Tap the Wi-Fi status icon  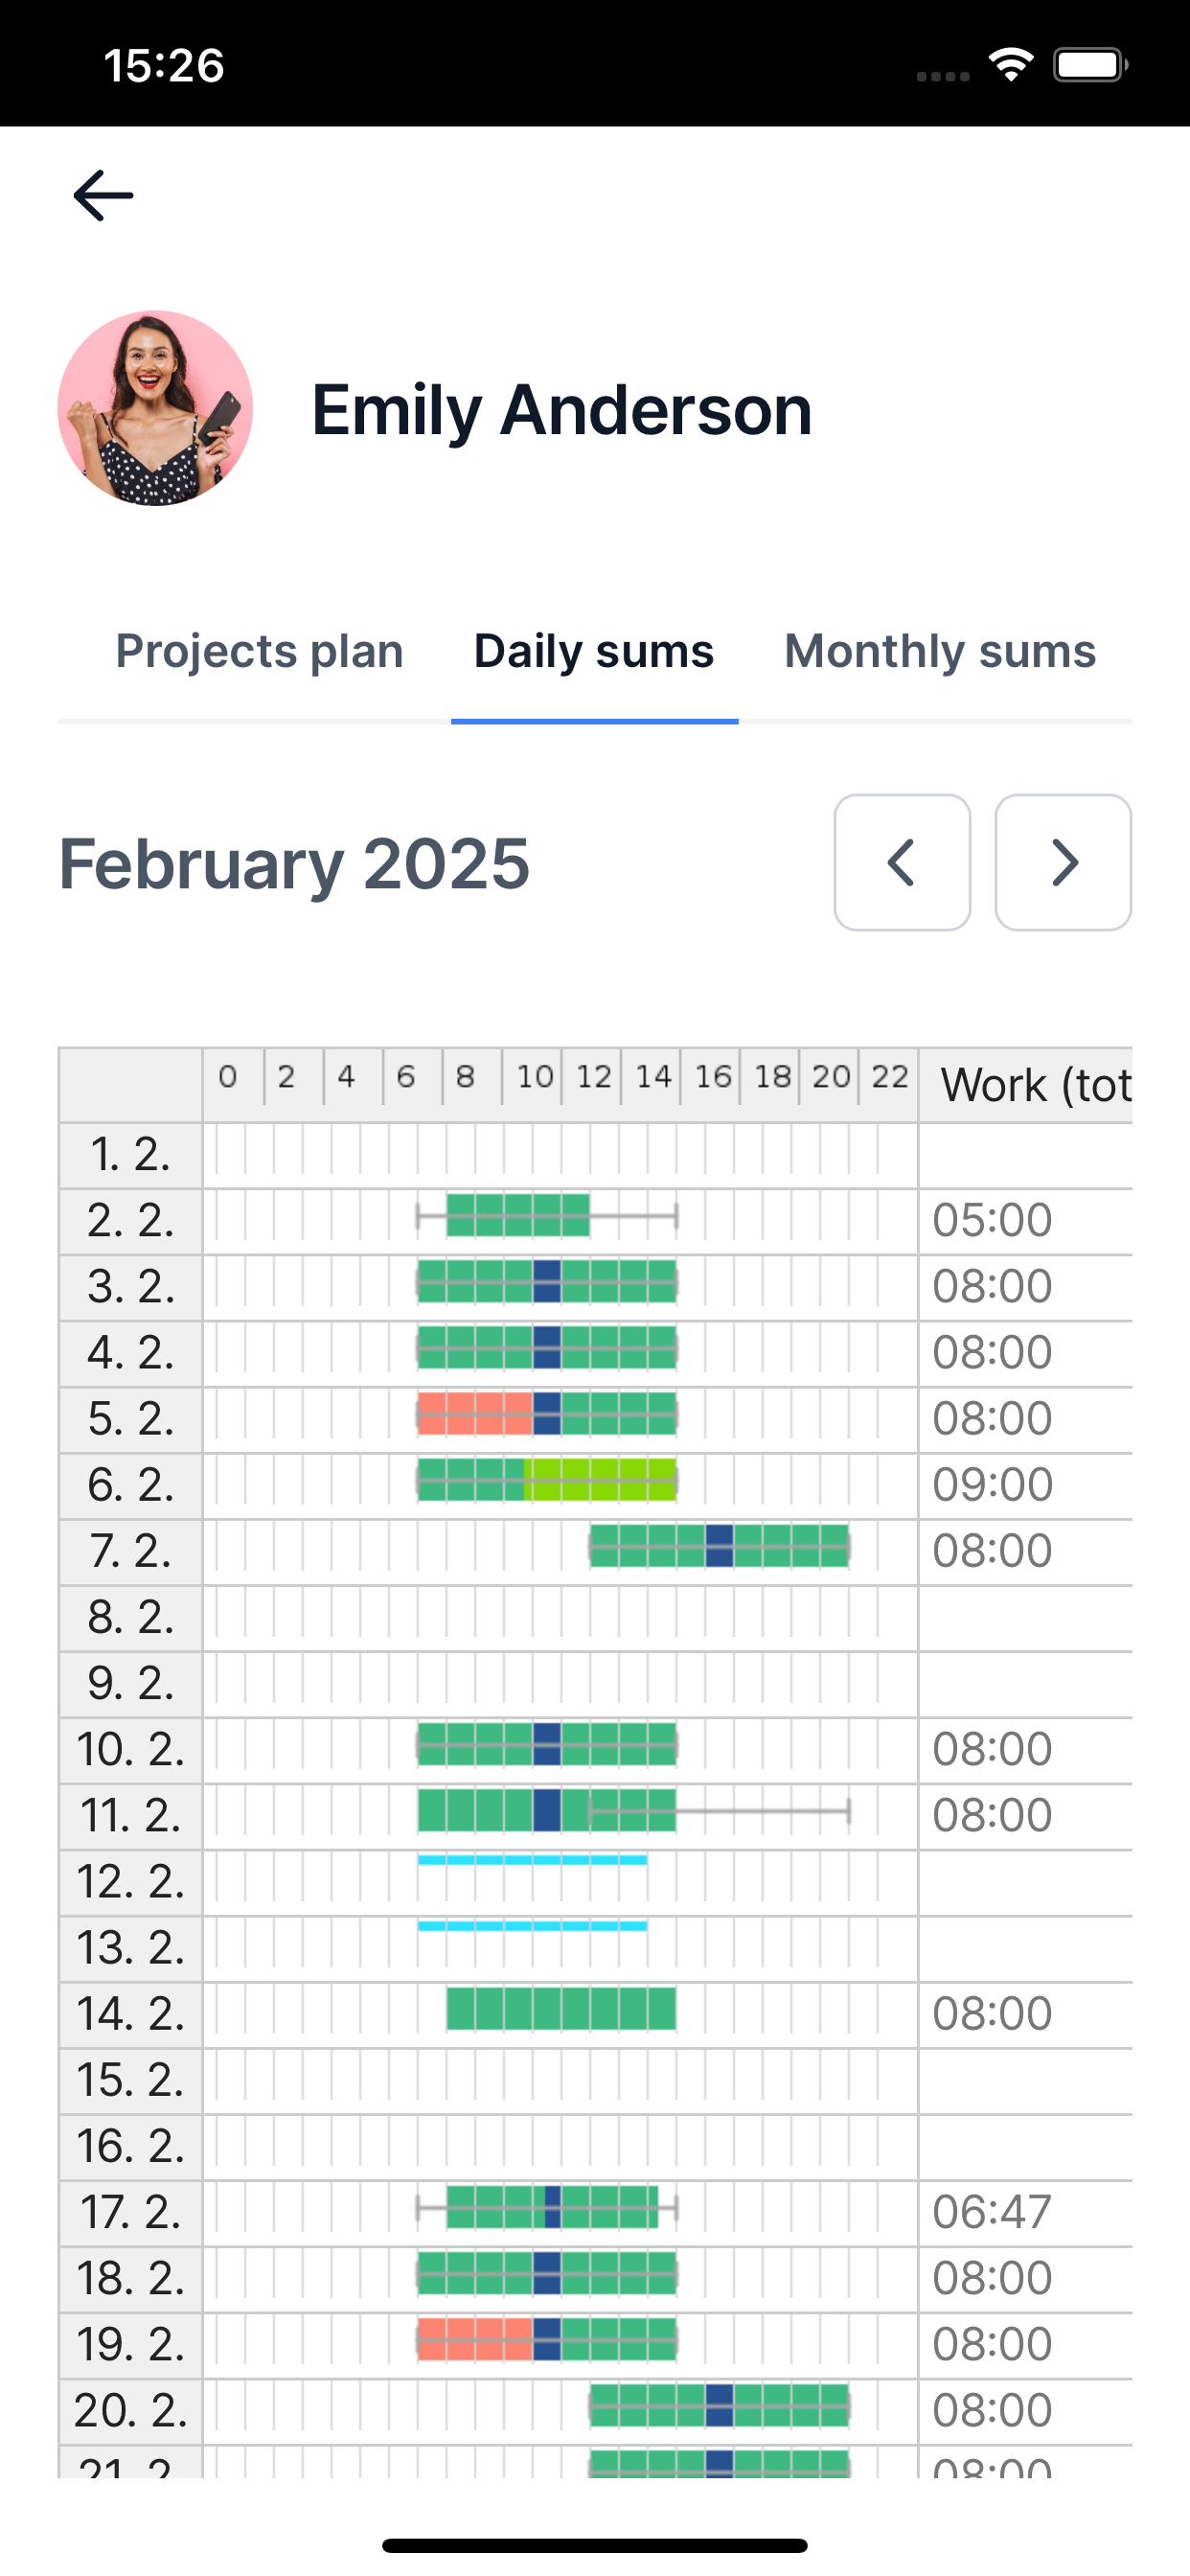[1011, 66]
